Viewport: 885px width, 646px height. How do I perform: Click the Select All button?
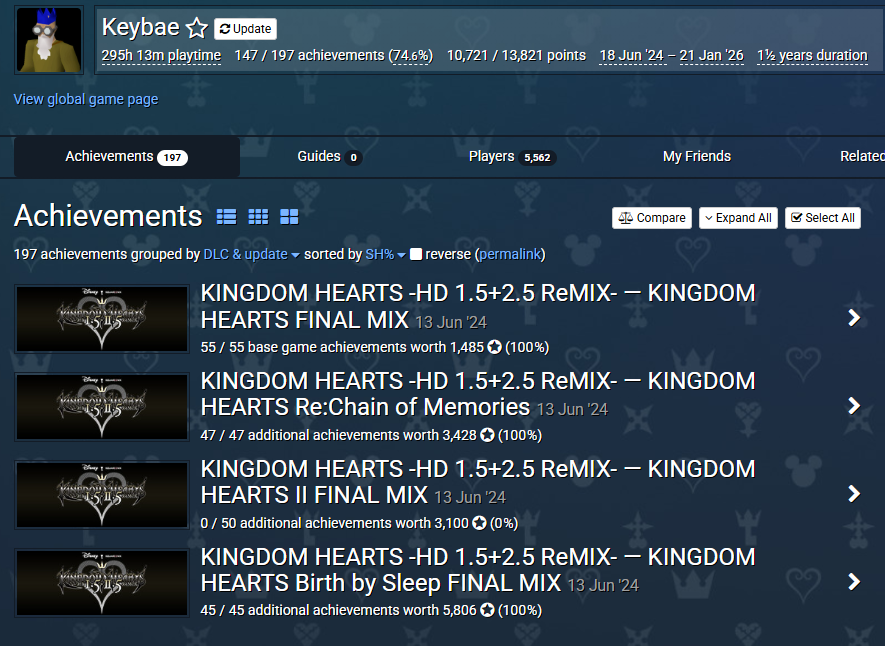point(823,218)
